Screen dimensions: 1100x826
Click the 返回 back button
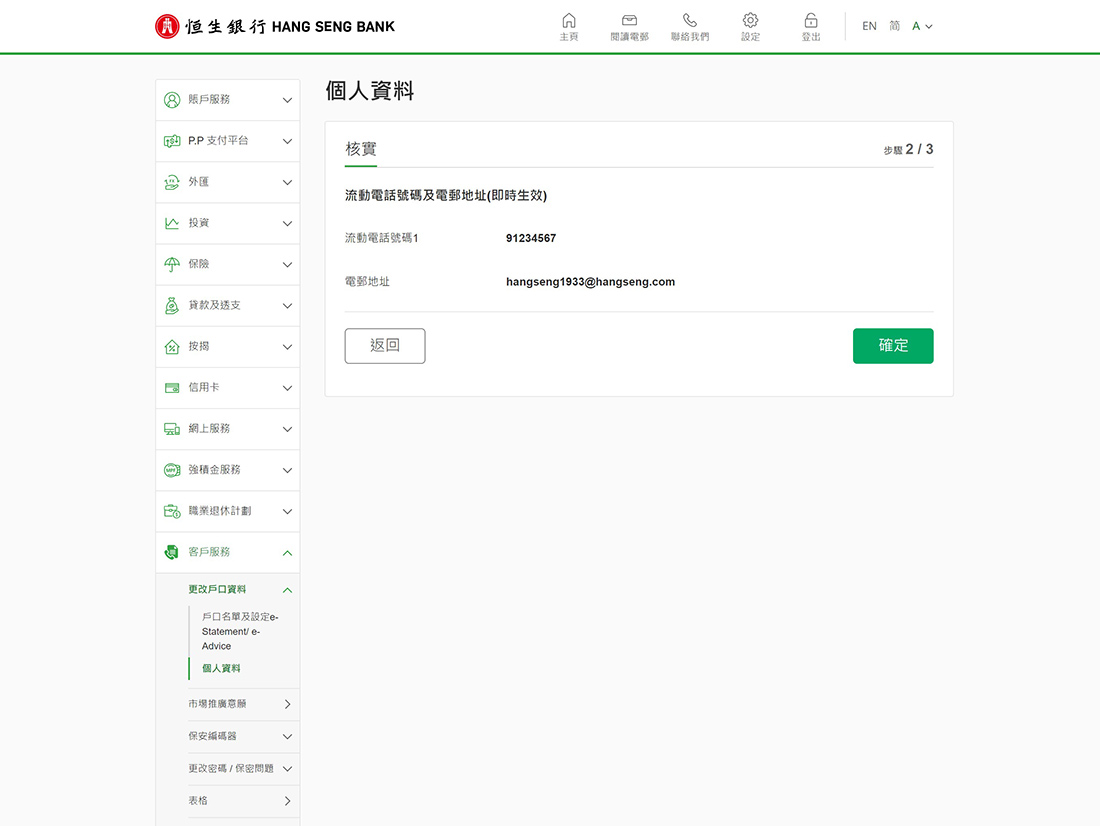[x=385, y=346]
